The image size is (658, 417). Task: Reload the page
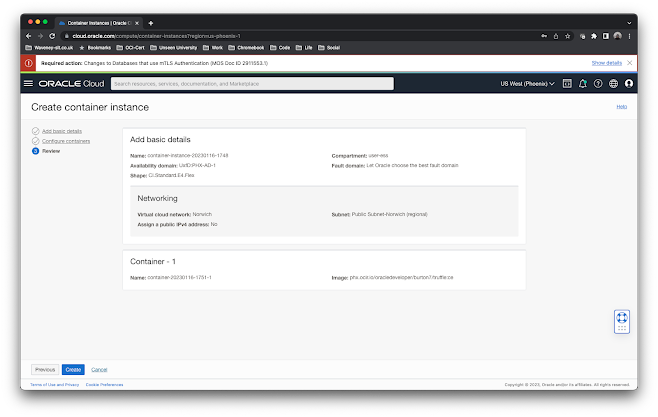[x=52, y=36]
